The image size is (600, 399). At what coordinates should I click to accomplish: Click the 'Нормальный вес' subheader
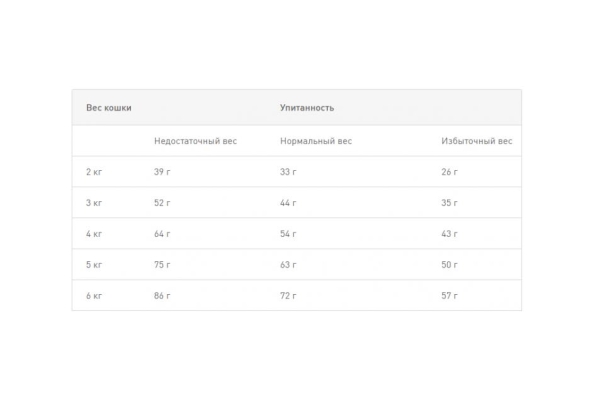coord(316,141)
